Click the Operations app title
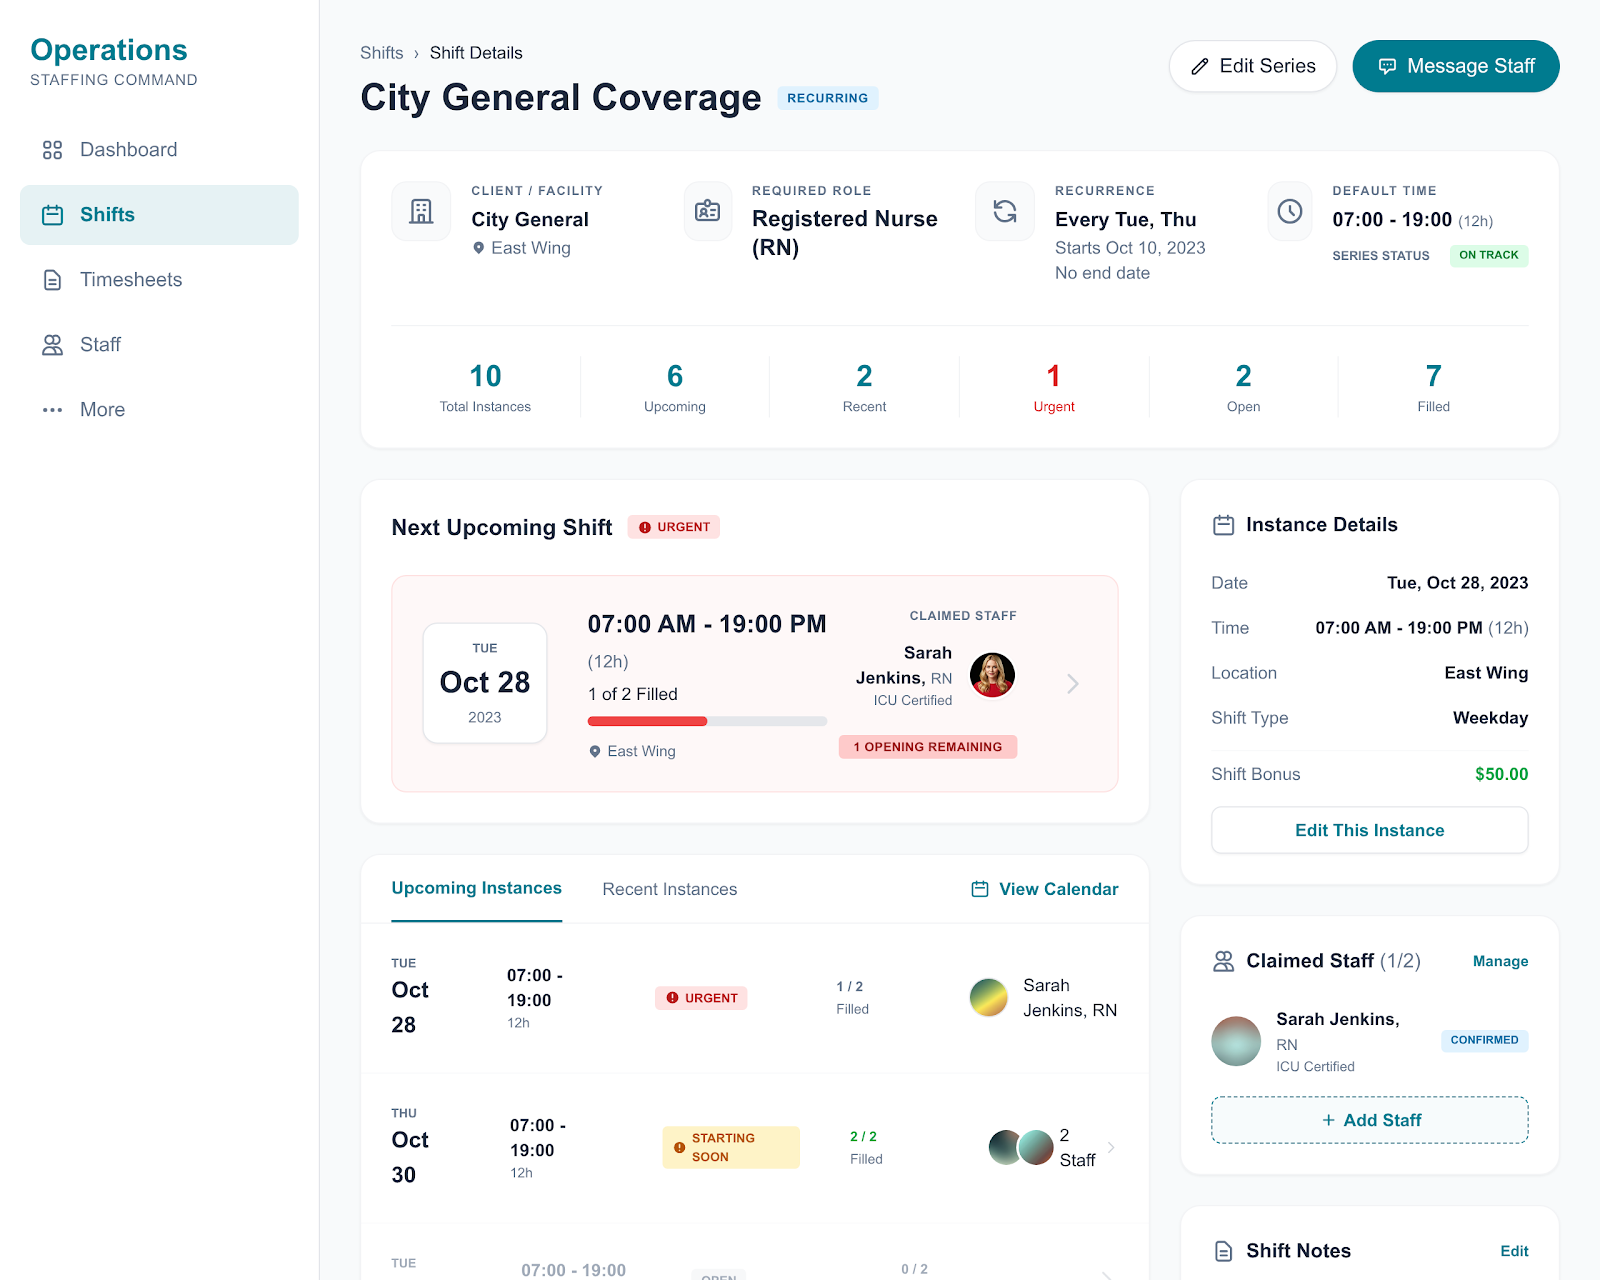 click(x=109, y=50)
